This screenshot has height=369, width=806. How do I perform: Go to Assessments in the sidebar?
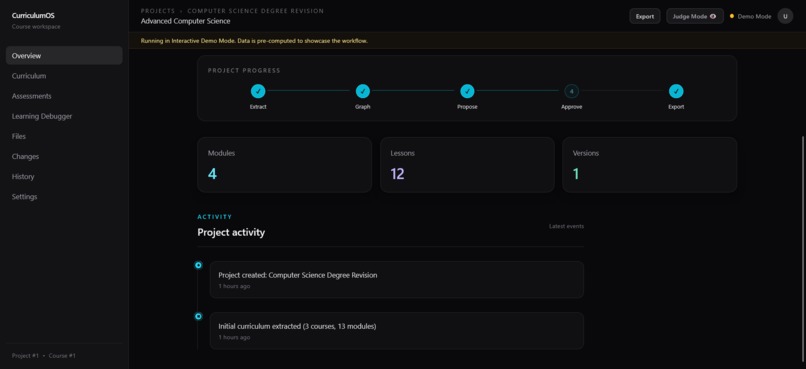64,96
